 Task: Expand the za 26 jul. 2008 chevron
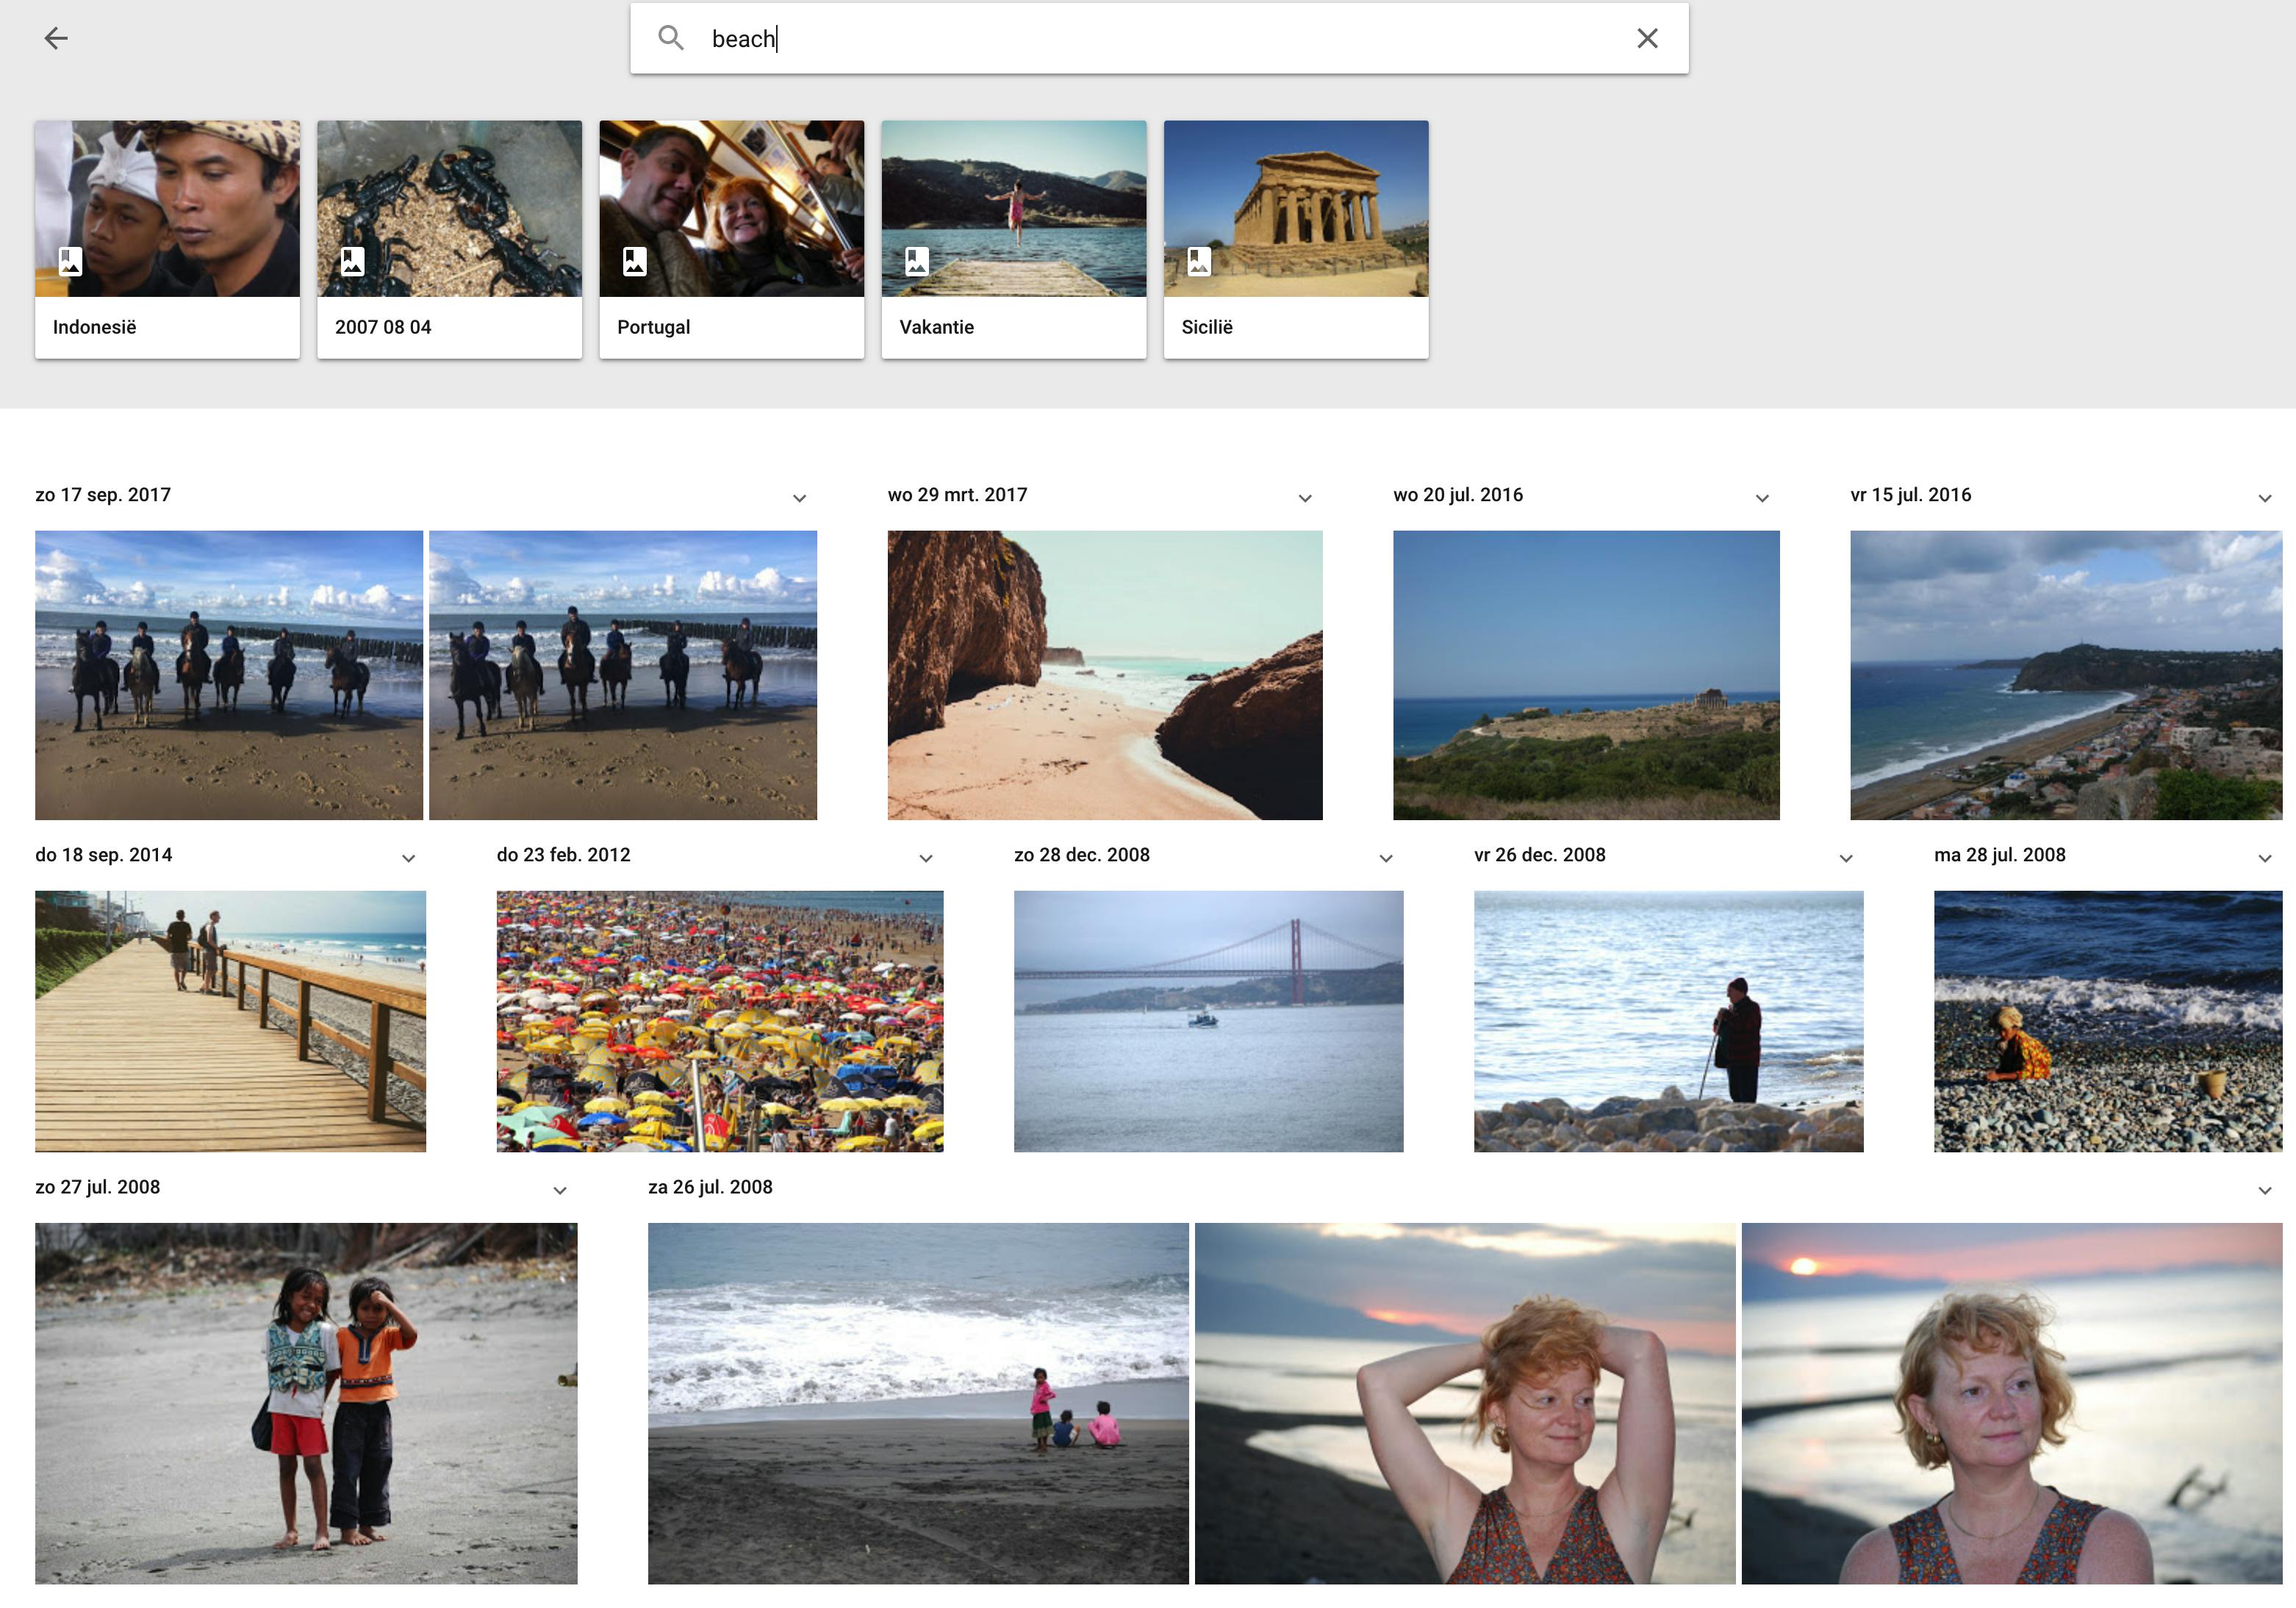coord(2264,1190)
